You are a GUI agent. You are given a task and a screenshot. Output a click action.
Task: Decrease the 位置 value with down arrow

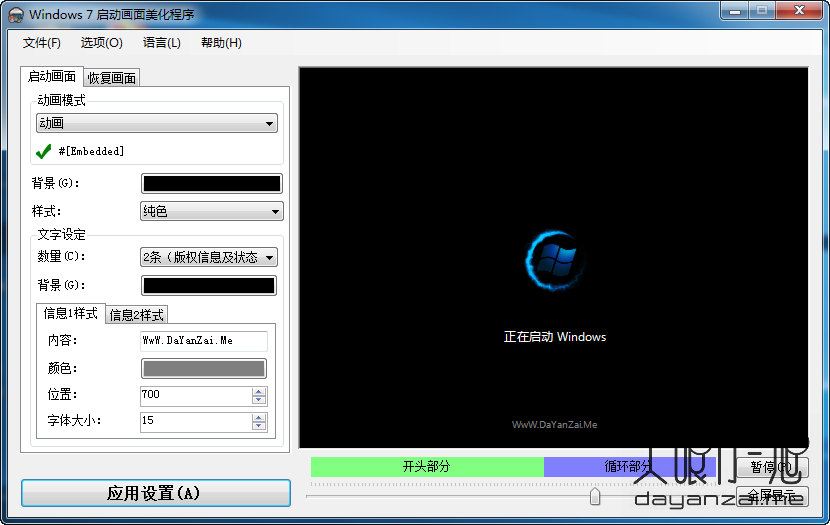(x=259, y=400)
